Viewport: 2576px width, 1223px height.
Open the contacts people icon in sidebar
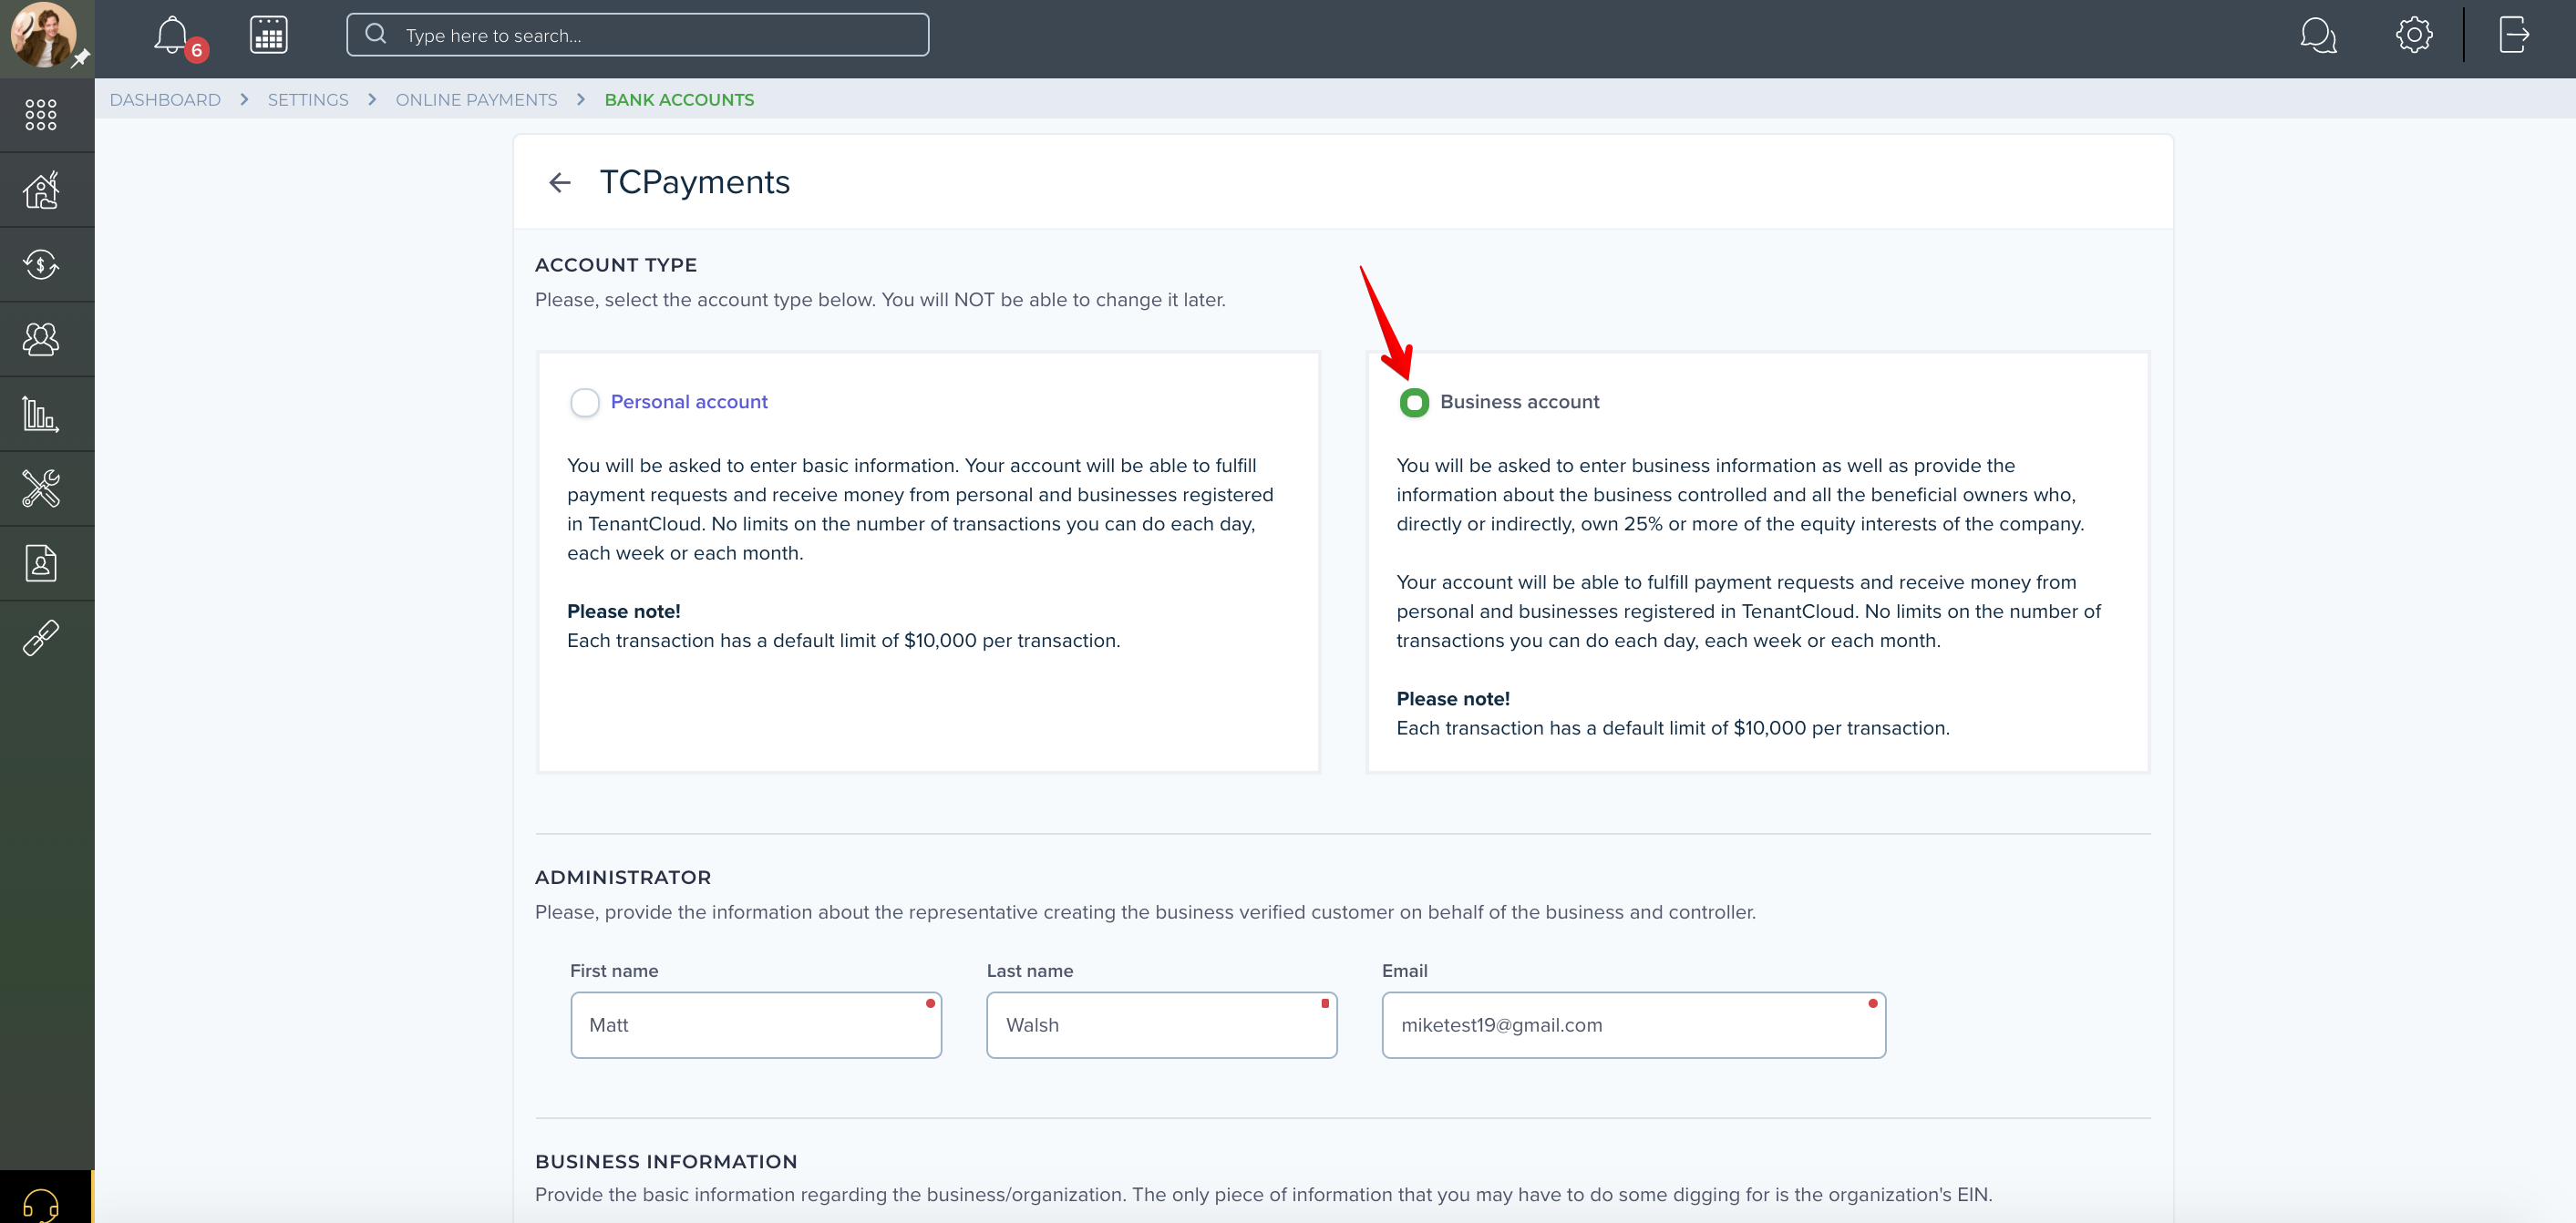coord(41,340)
